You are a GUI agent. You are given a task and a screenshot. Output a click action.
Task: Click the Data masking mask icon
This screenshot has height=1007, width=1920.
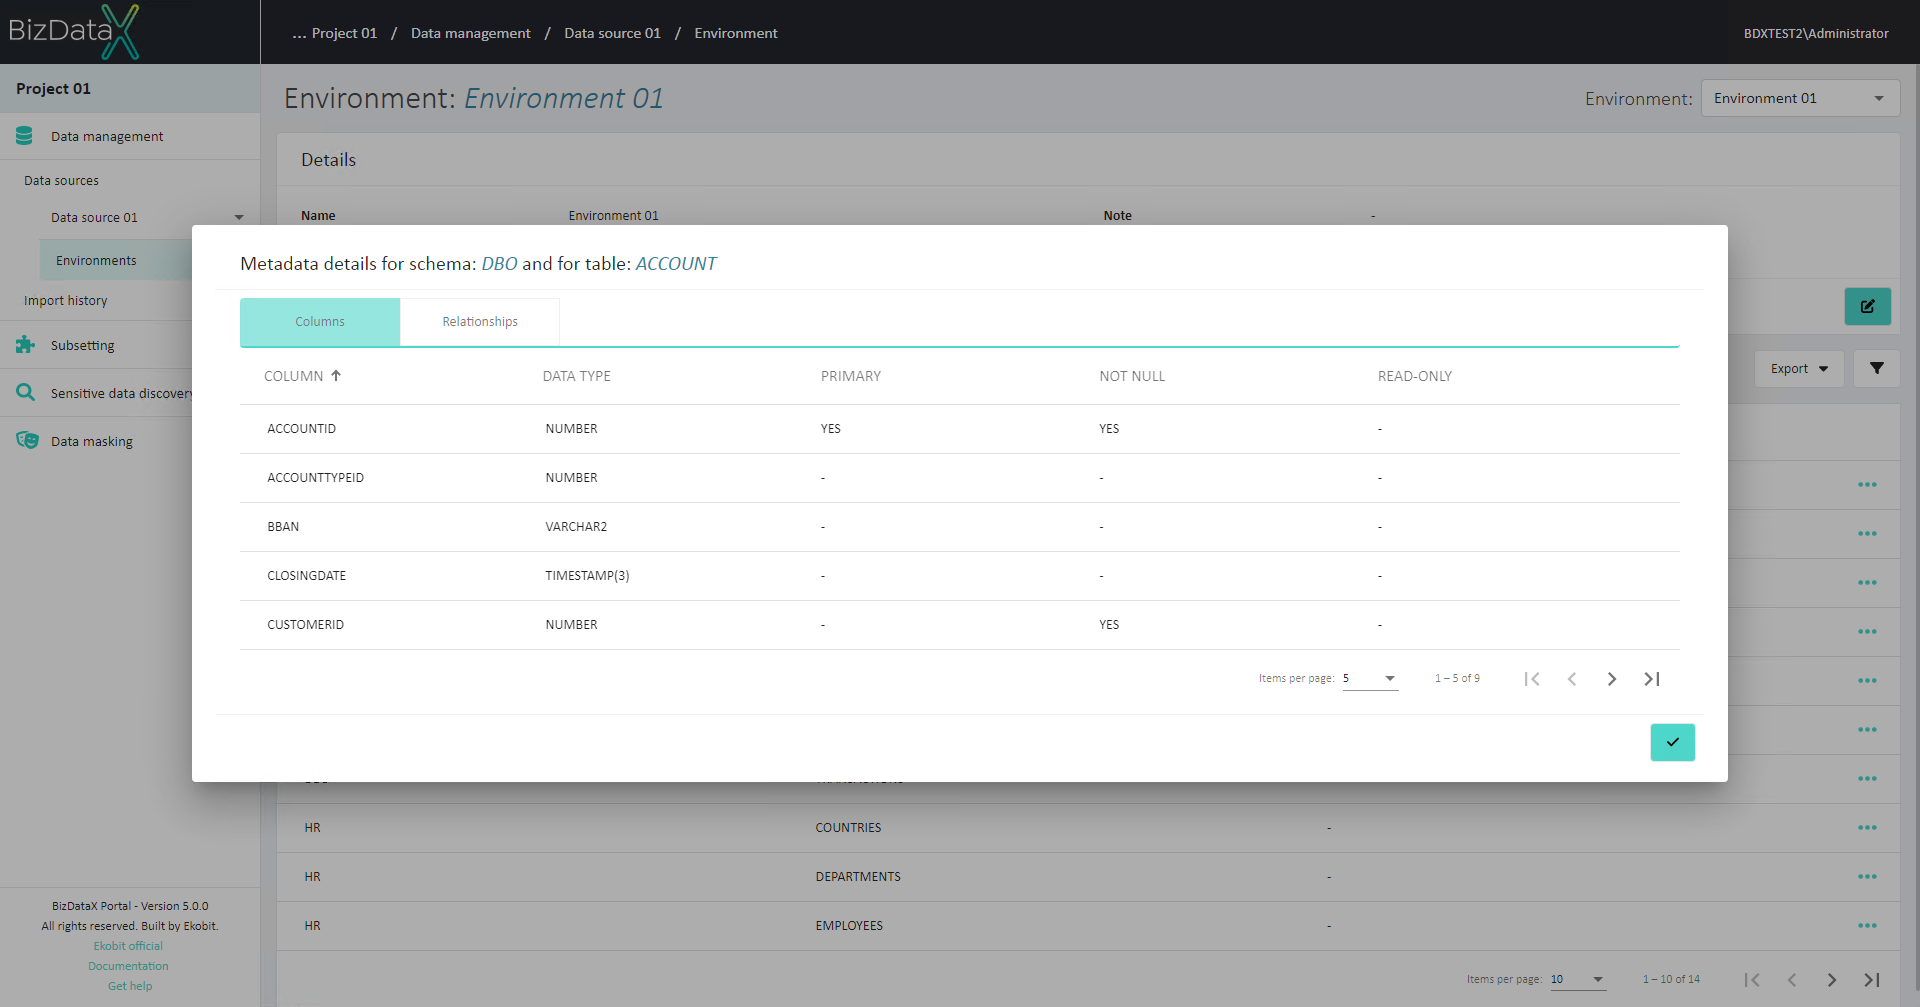27,441
